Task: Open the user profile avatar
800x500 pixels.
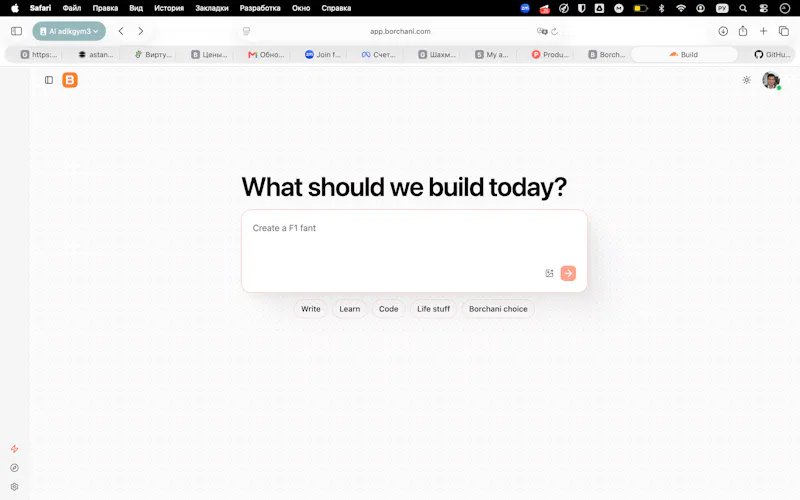Action: pos(771,80)
